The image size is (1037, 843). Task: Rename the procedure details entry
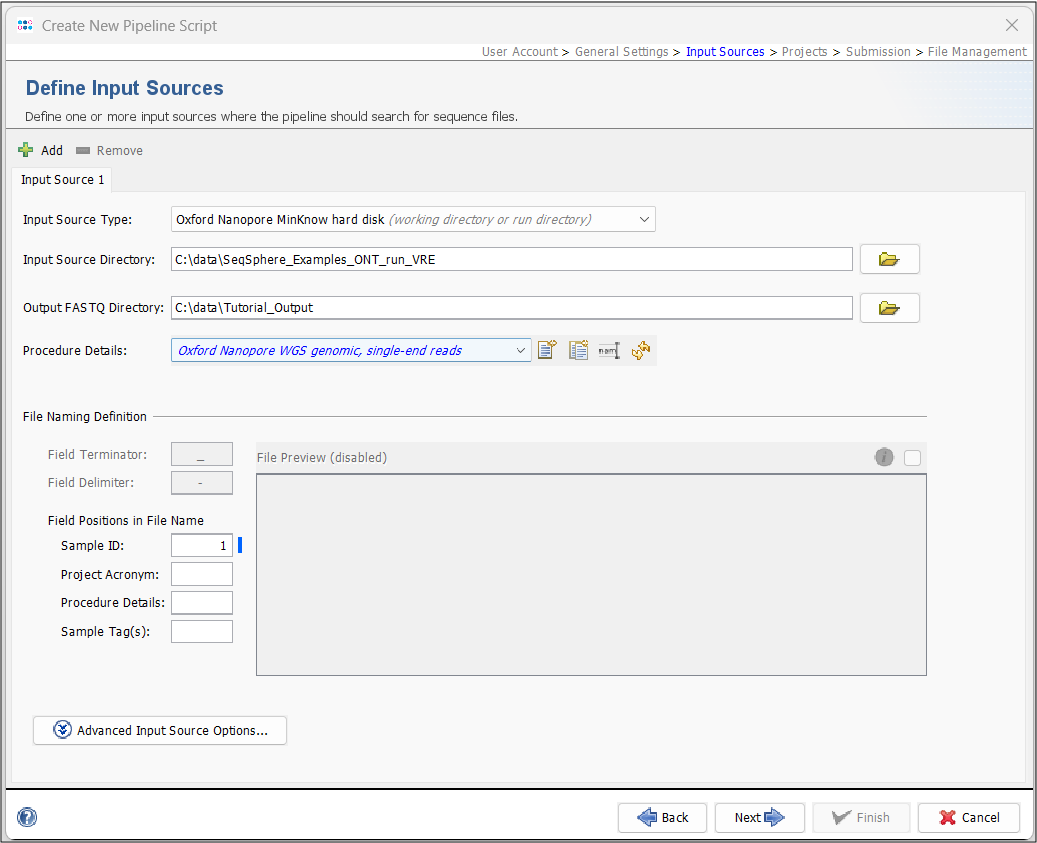608,349
